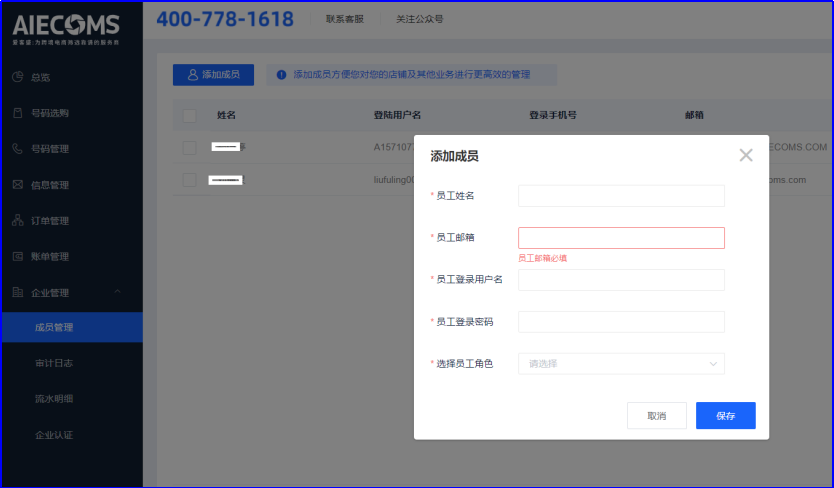Open 总览 in the sidebar
The height and width of the screenshot is (488, 834).
click(x=40, y=78)
